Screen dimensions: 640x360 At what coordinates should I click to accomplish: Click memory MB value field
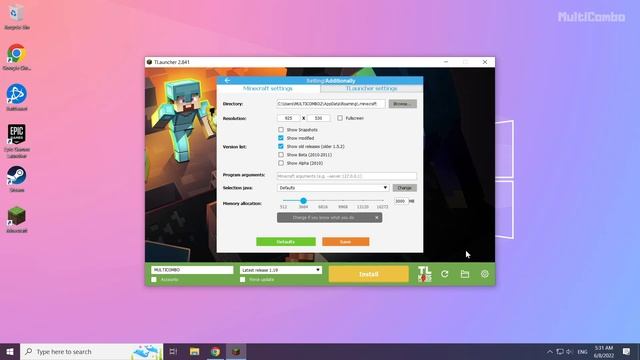click(x=401, y=201)
